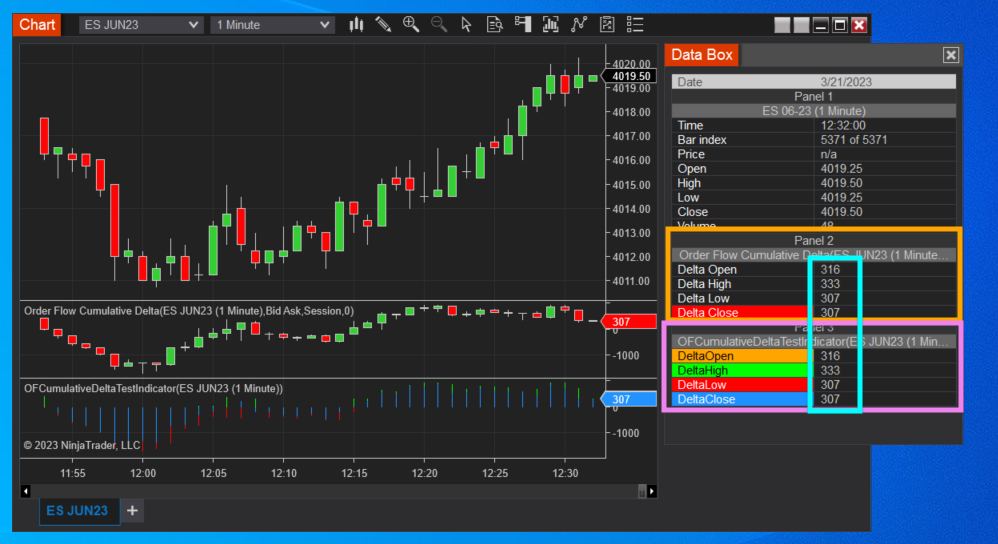Click the blue 307 indicator price marker
The height and width of the screenshot is (544, 998).
[629, 400]
